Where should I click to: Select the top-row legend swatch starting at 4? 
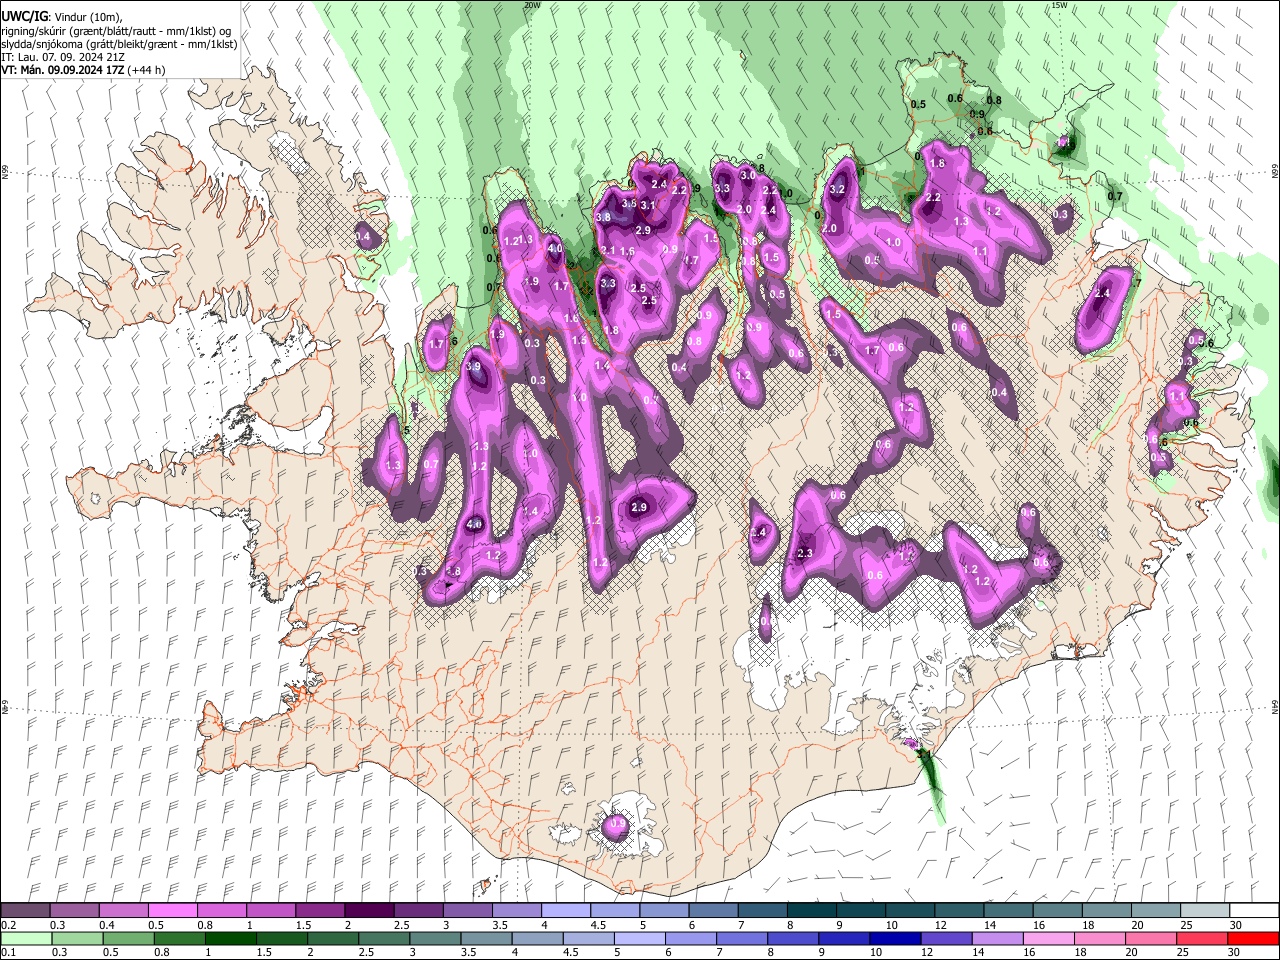565,911
